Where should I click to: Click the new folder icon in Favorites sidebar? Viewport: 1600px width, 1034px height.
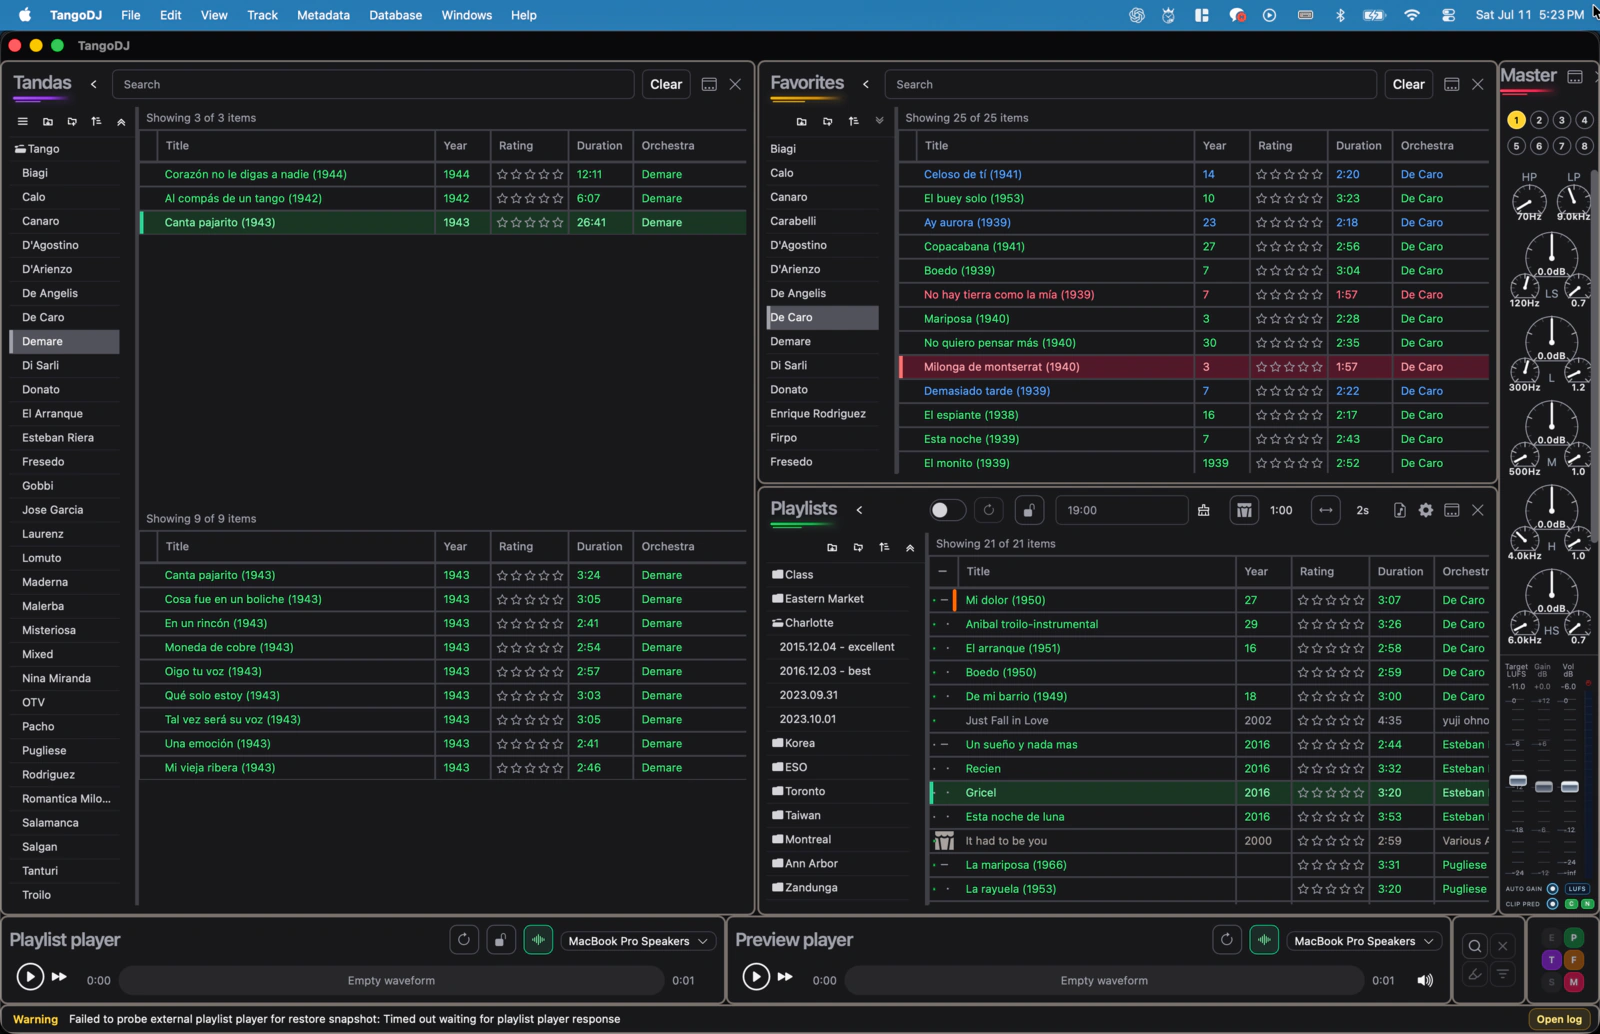801,121
